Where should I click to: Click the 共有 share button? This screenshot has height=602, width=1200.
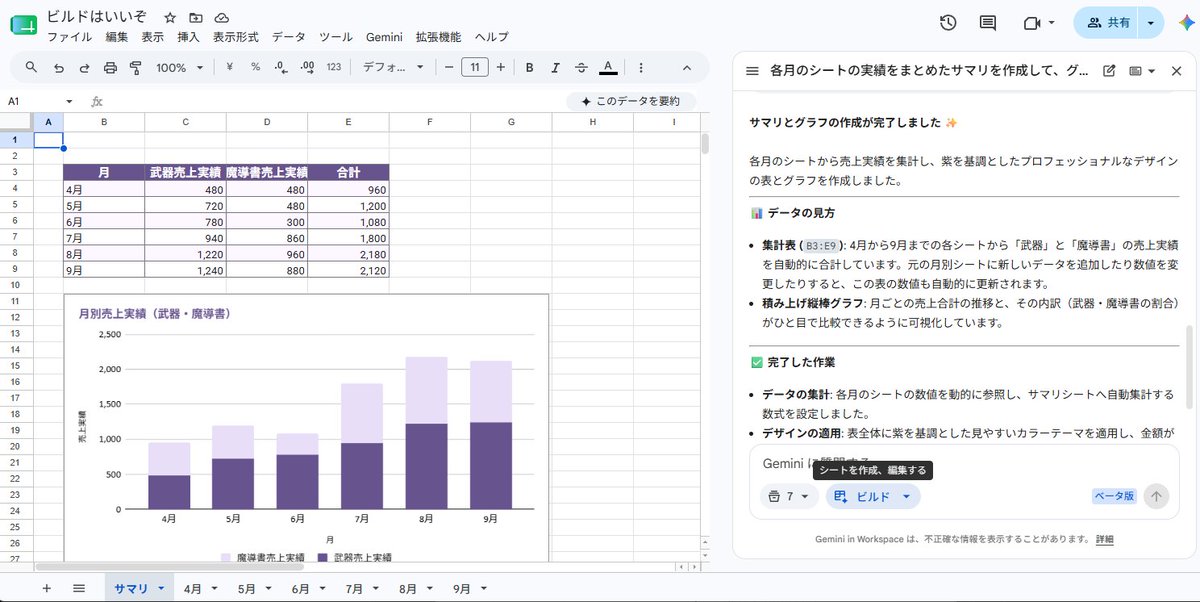(1108, 22)
